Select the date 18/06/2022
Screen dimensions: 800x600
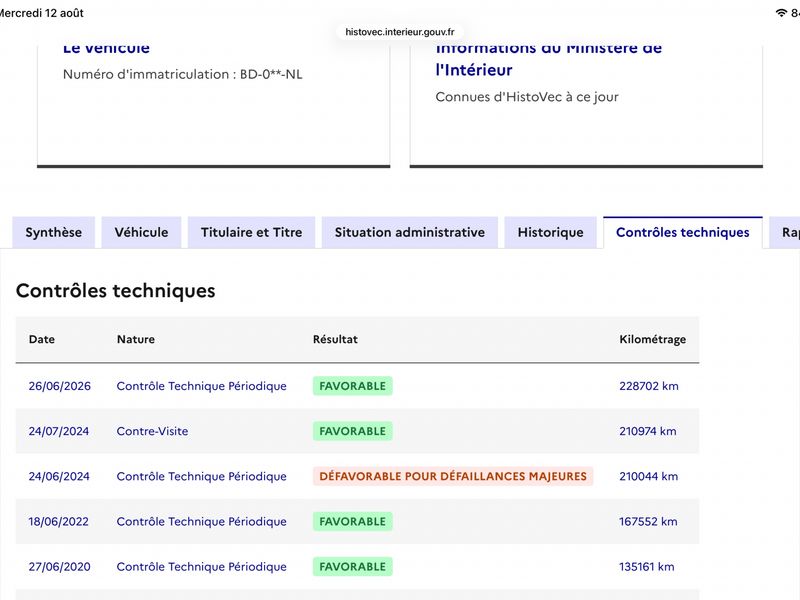59,521
